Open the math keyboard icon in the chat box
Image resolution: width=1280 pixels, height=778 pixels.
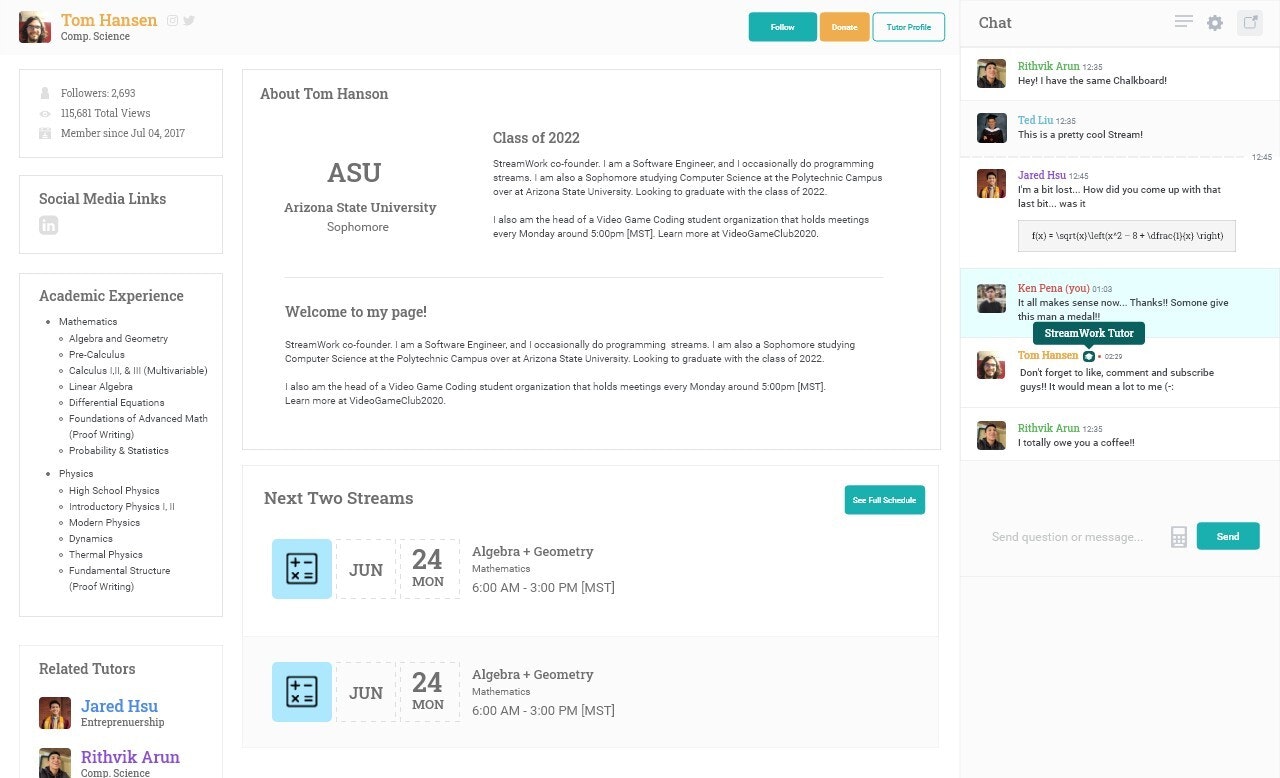click(x=1178, y=536)
